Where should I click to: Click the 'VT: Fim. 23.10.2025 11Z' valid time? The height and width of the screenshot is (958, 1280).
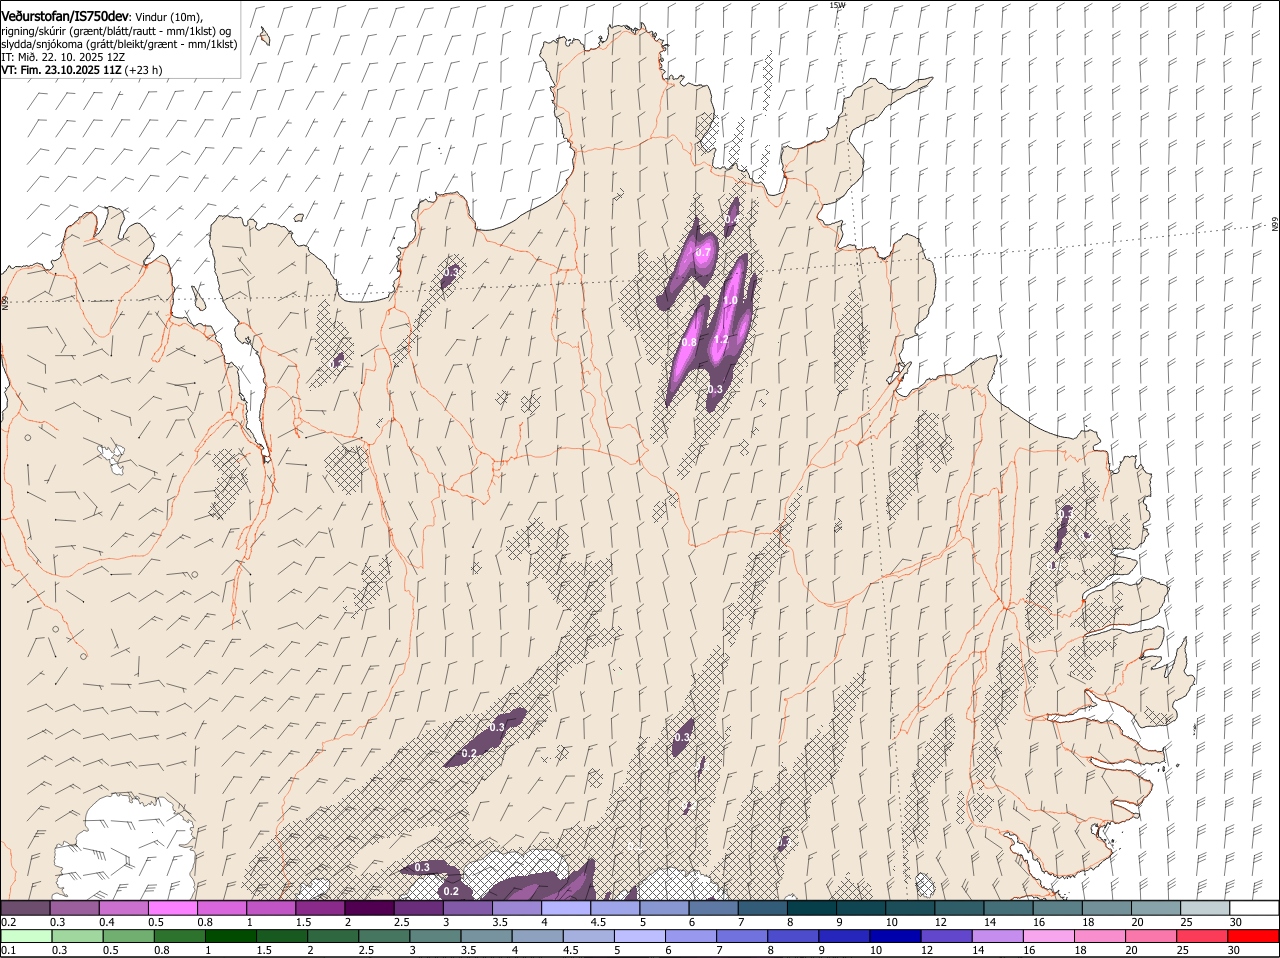click(61, 70)
